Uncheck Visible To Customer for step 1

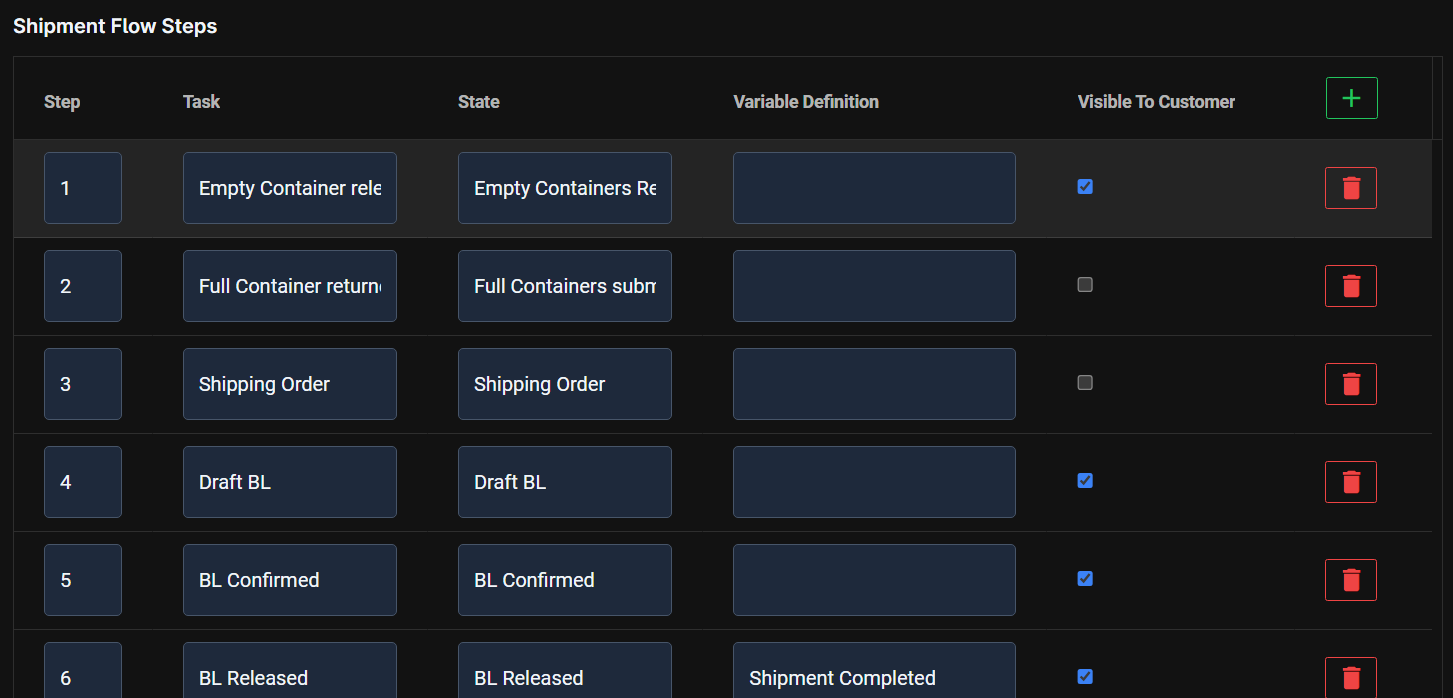[x=1085, y=187]
